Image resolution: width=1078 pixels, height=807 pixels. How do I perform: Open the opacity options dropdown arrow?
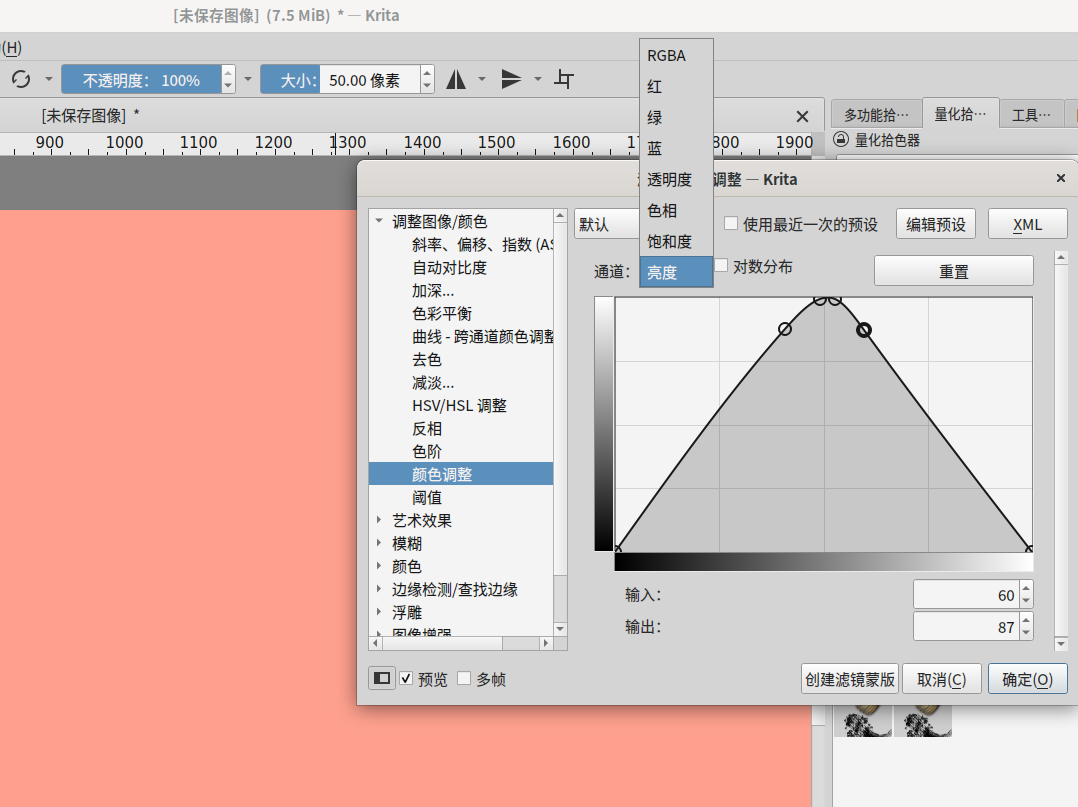tap(247, 79)
